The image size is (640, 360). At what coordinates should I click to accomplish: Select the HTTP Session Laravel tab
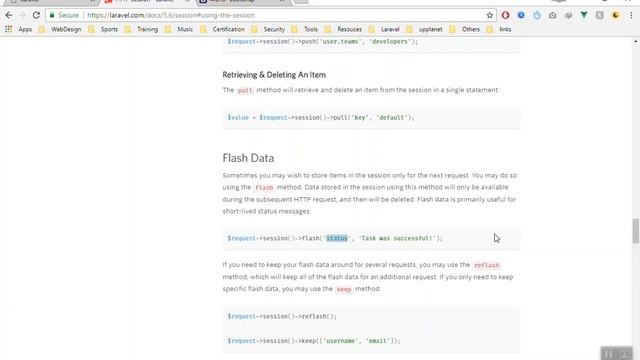click(147, 2)
